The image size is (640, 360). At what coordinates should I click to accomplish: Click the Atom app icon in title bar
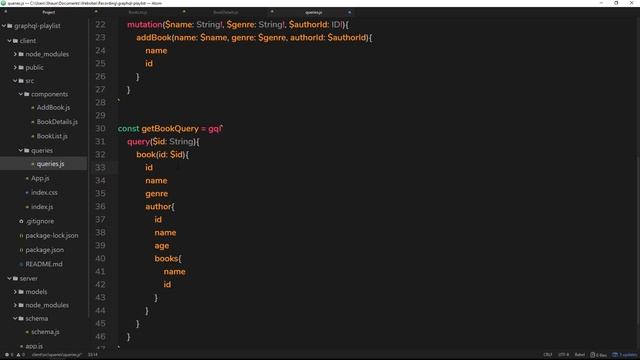tap(3, 3)
